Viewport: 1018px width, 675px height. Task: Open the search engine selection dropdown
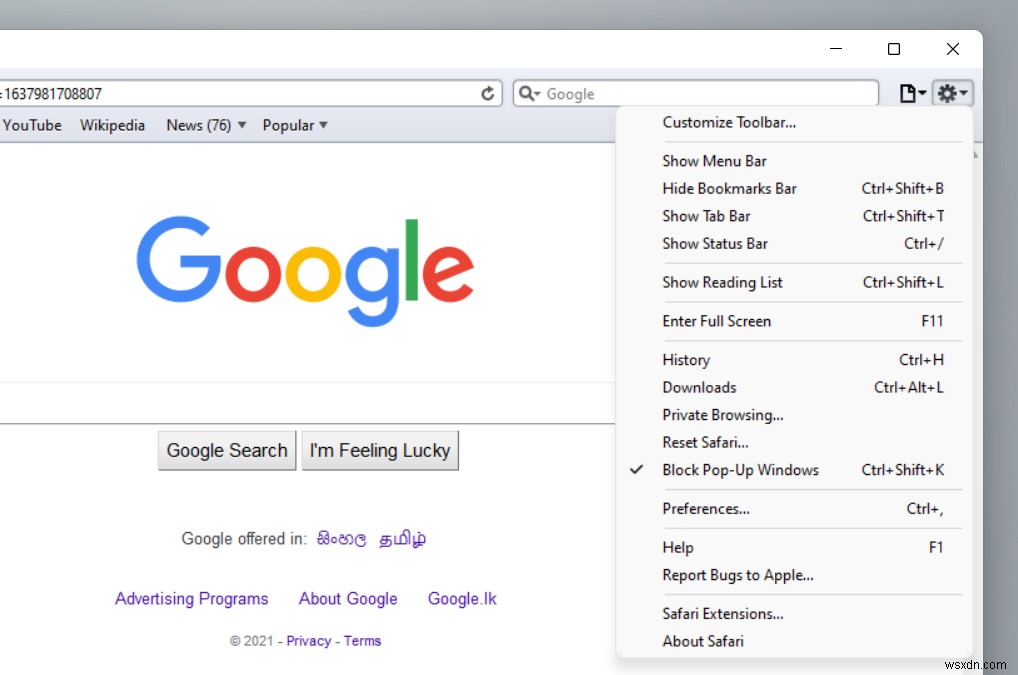(540, 93)
